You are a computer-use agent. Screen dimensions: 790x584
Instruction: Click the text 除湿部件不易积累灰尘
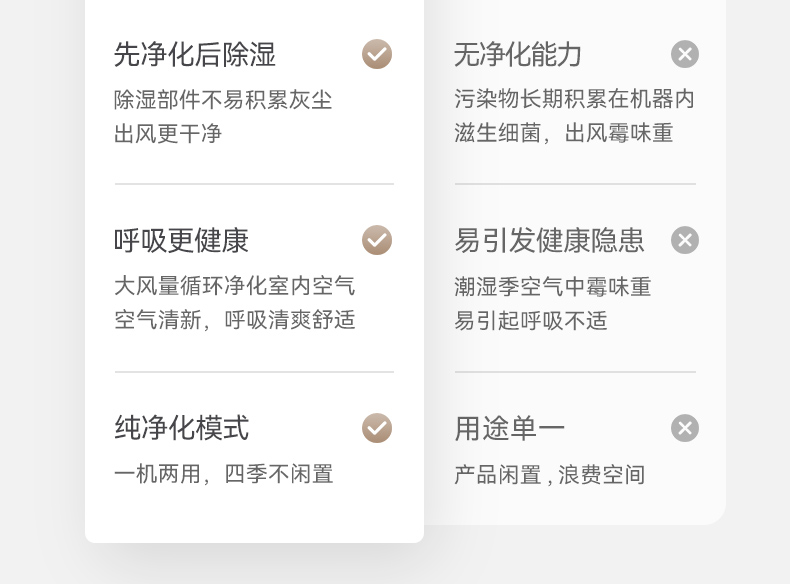223,100
